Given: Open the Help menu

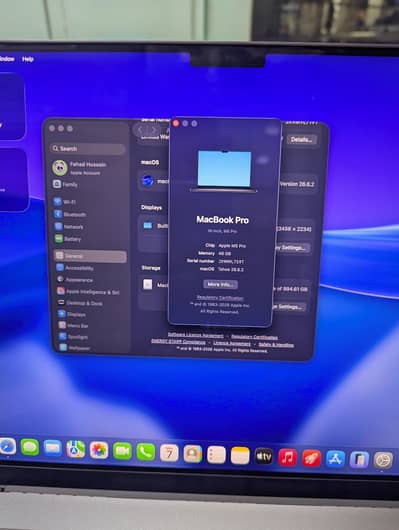Looking at the screenshot, I should tap(28, 59).
